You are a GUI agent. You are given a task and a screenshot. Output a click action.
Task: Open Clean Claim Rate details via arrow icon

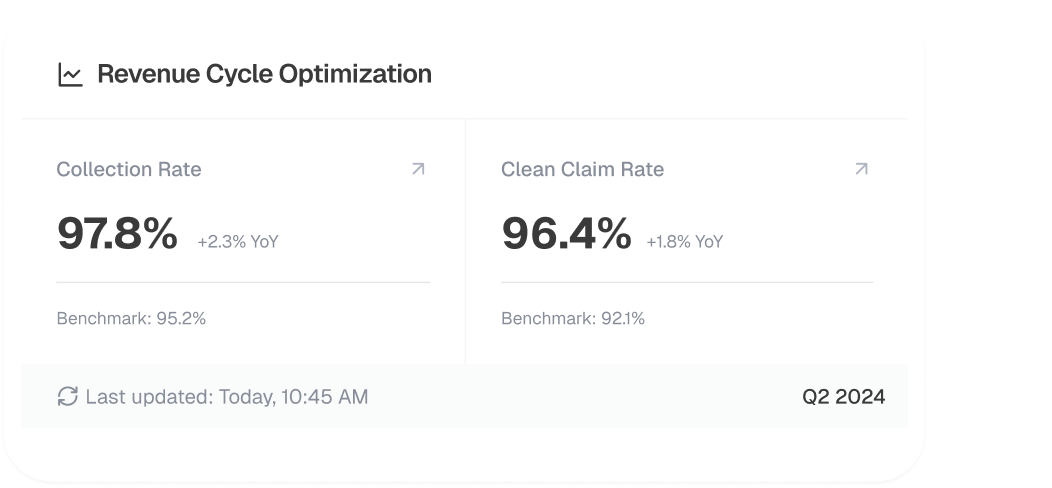(x=861, y=169)
